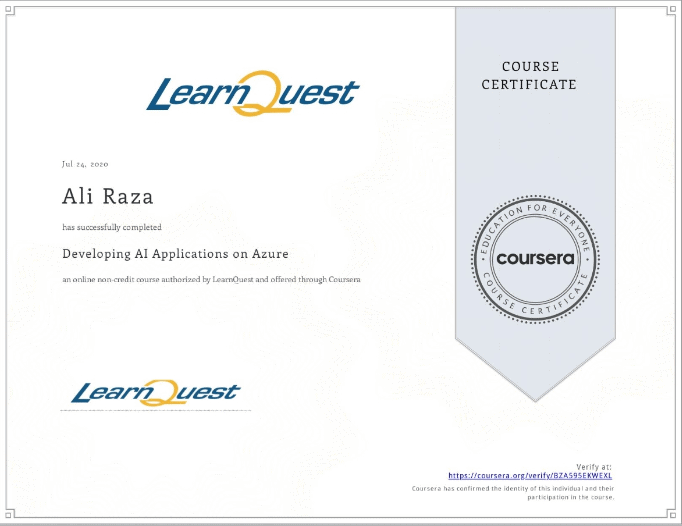Click 'Coursera has confirmed the identity' note
Image resolution: width=682 pixels, height=526 pixels.
click(513, 493)
